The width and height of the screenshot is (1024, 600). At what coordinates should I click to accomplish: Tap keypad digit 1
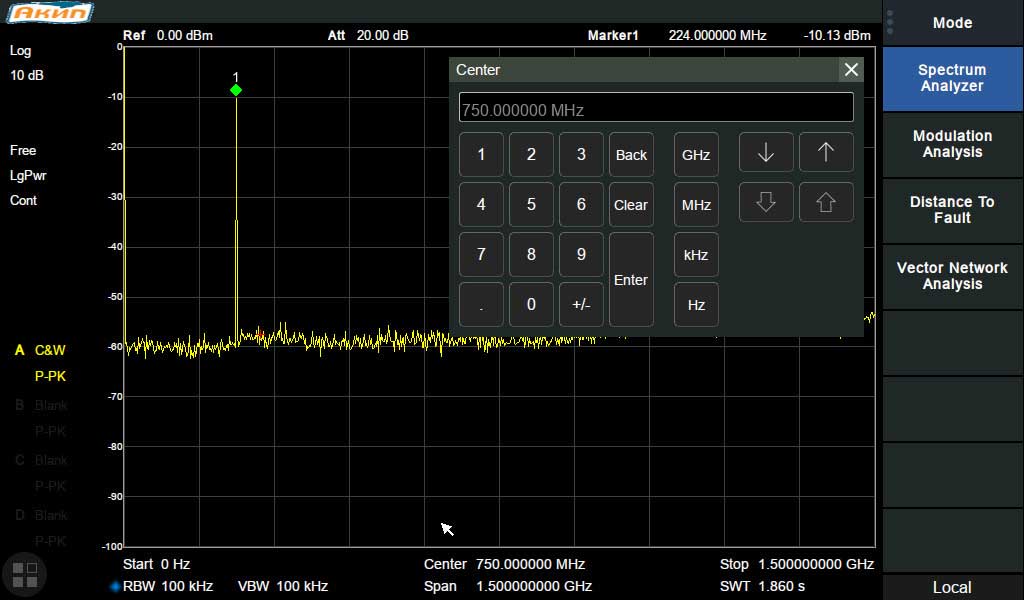pyautogui.click(x=481, y=155)
